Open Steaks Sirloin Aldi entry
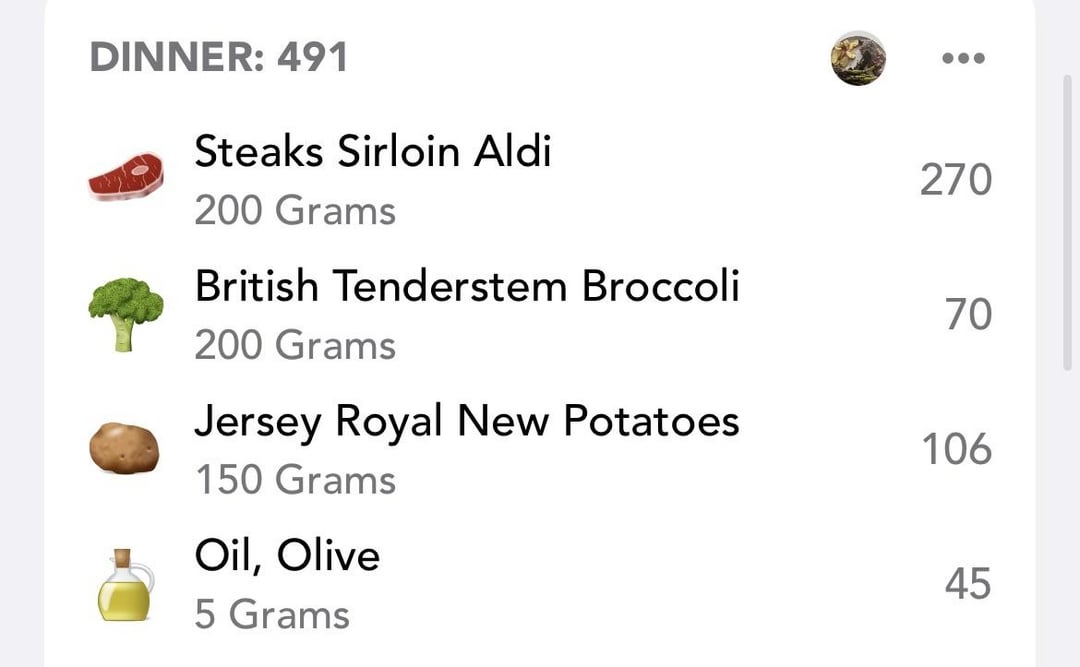This screenshot has height=667, width=1080. click(x=372, y=152)
